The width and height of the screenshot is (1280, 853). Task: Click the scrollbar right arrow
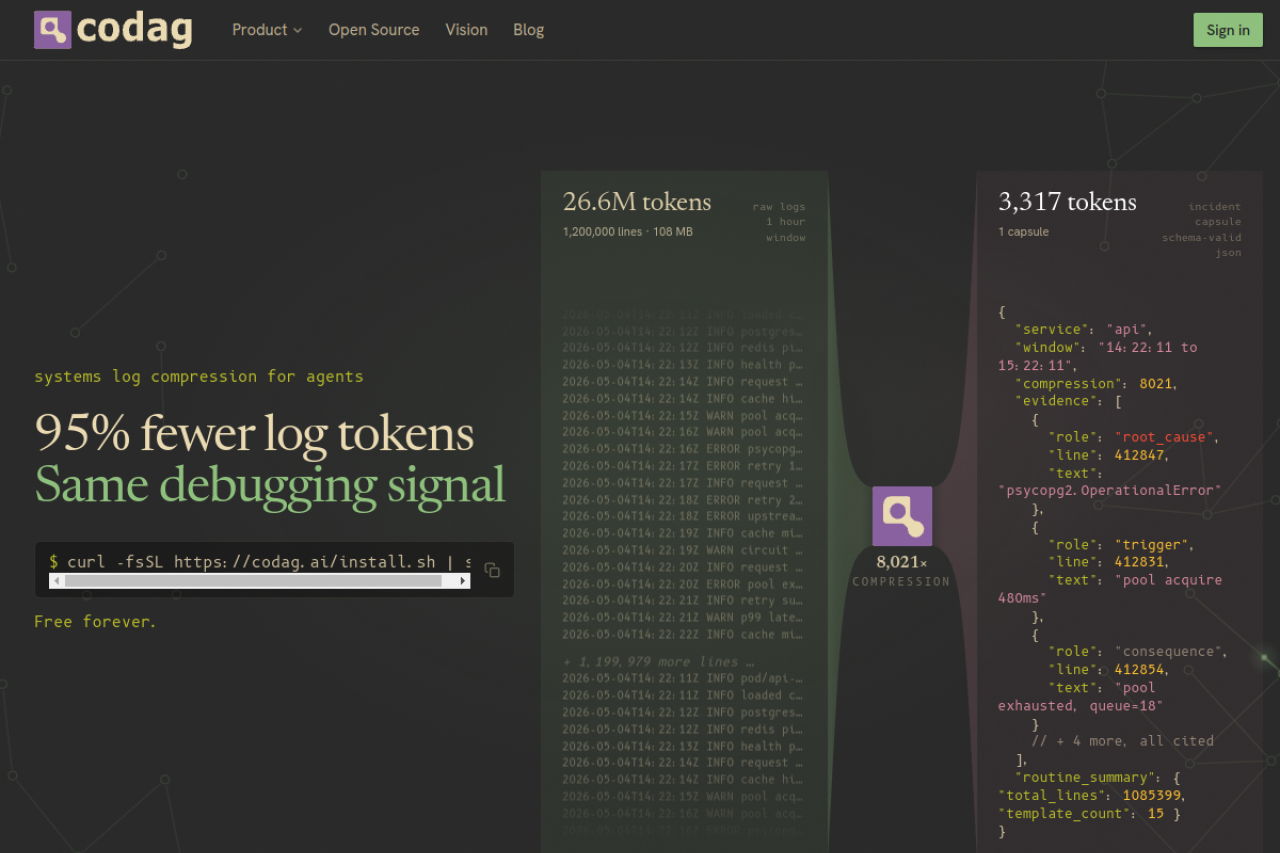pyautogui.click(x=463, y=581)
